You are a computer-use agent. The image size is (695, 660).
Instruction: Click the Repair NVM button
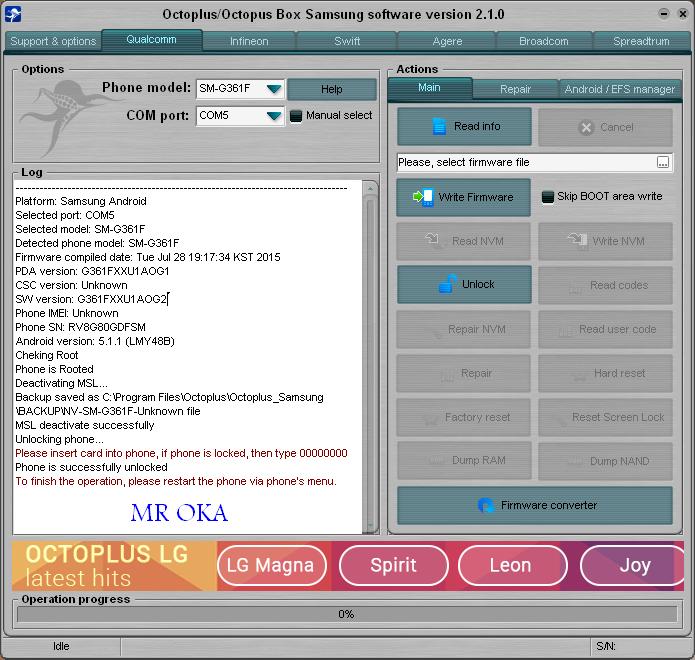pyautogui.click(x=463, y=329)
